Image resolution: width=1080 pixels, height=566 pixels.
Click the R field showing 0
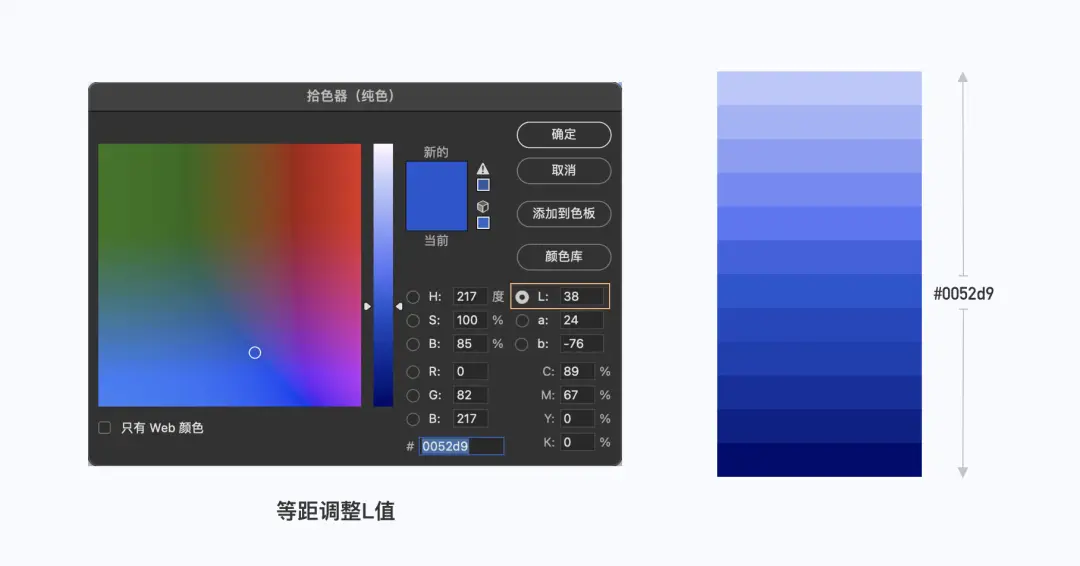470,372
